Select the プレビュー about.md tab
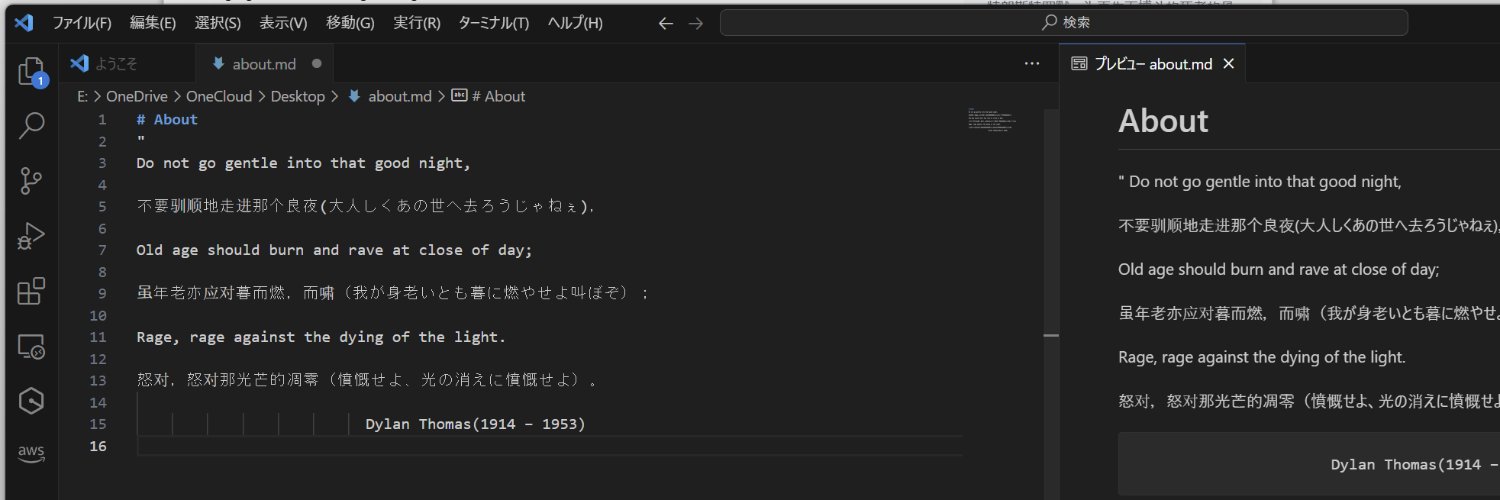The image size is (1500, 500). (x=1153, y=63)
